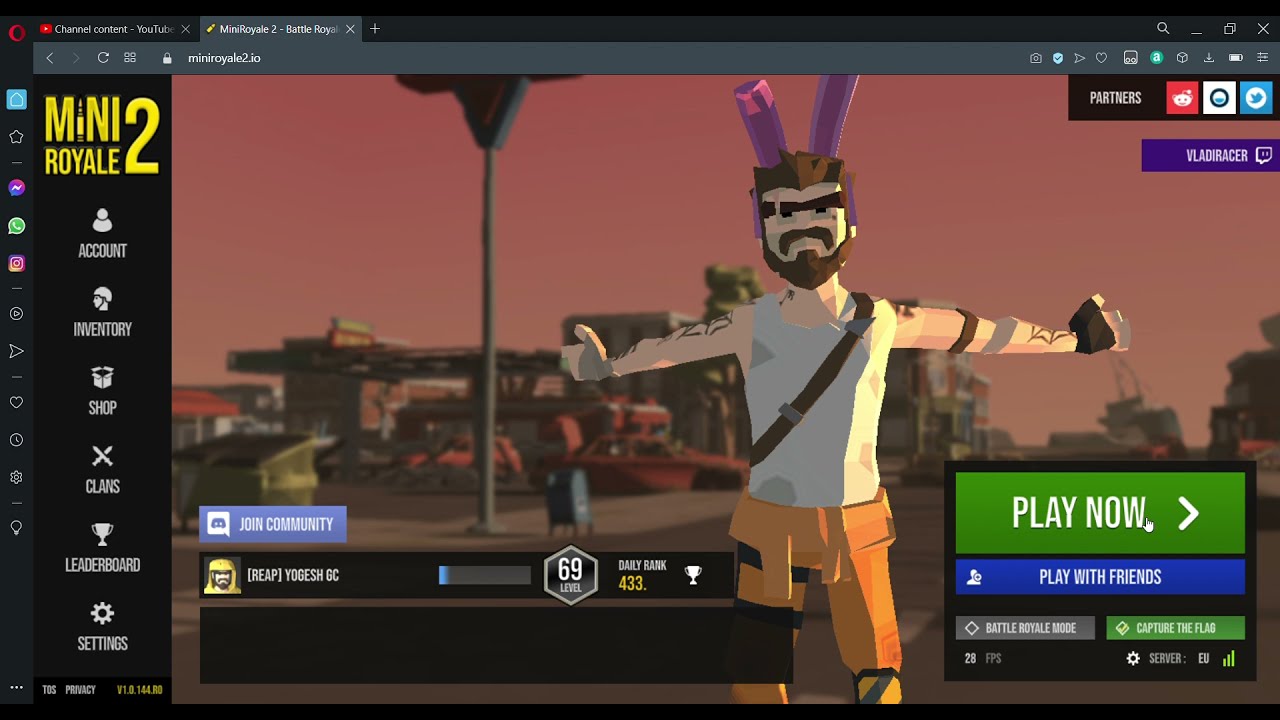Image resolution: width=1280 pixels, height=720 pixels.
Task: Open the Speed Dial start page grid
Action: point(130,58)
